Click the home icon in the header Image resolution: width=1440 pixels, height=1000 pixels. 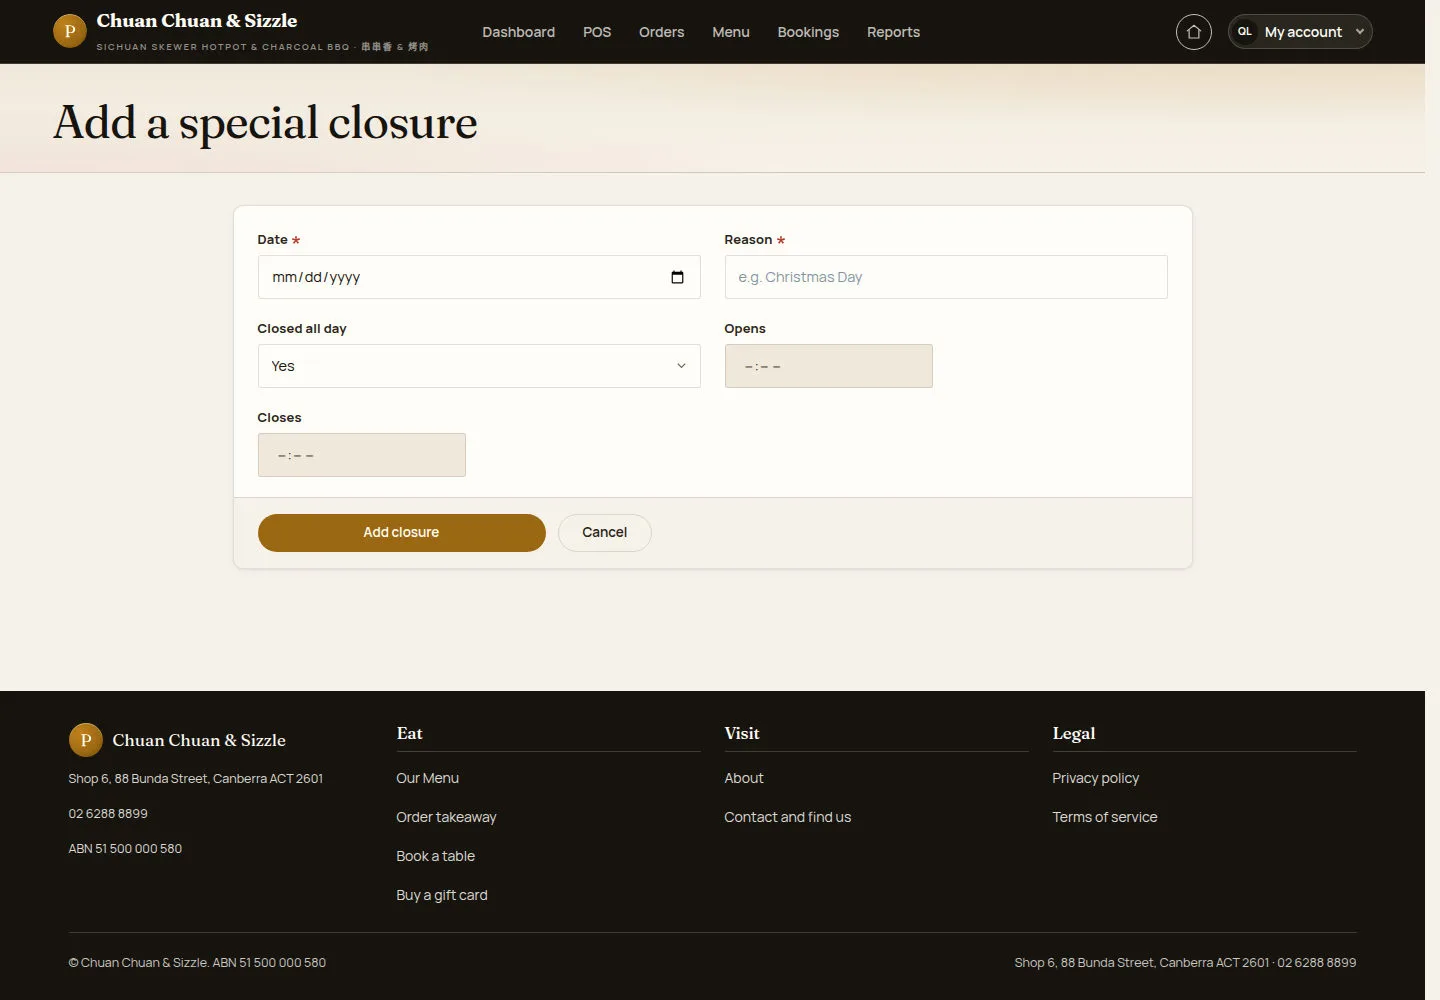coord(1193,32)
